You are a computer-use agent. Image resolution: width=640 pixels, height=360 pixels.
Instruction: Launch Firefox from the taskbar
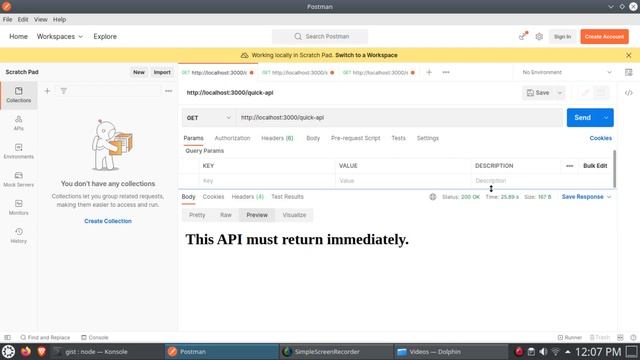point(26,351)
